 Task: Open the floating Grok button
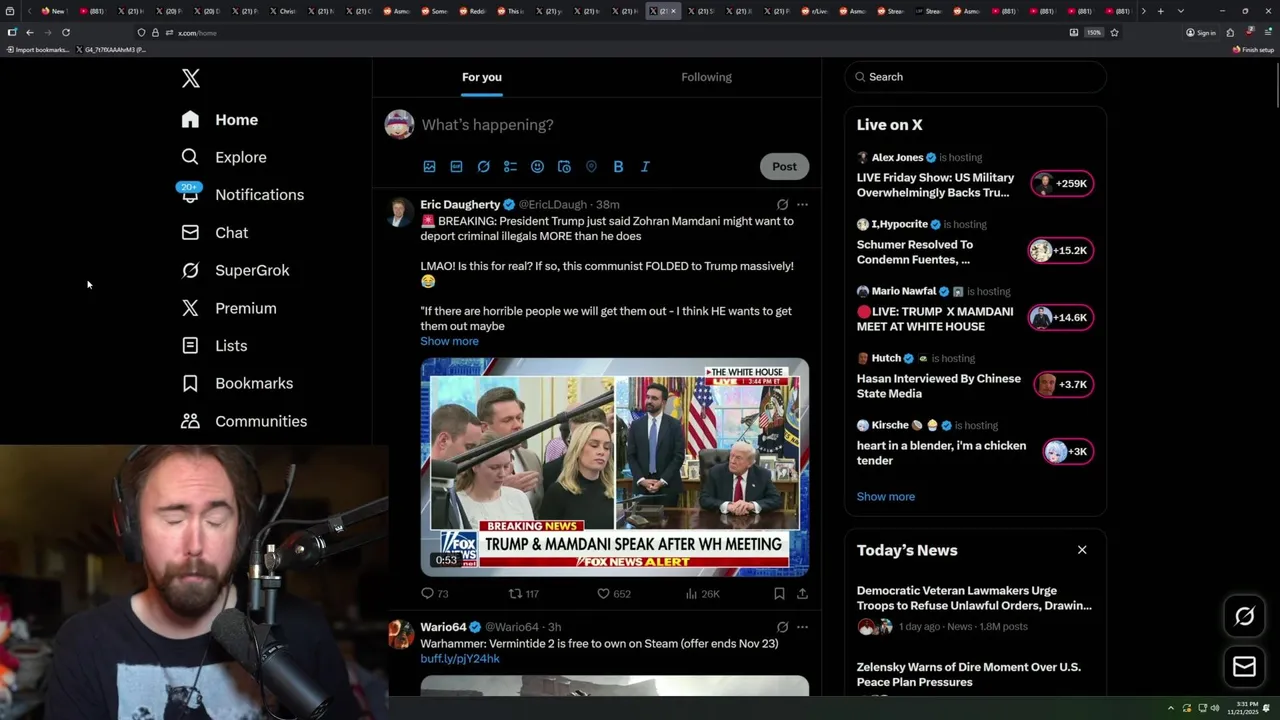[x=1245, y=617]
